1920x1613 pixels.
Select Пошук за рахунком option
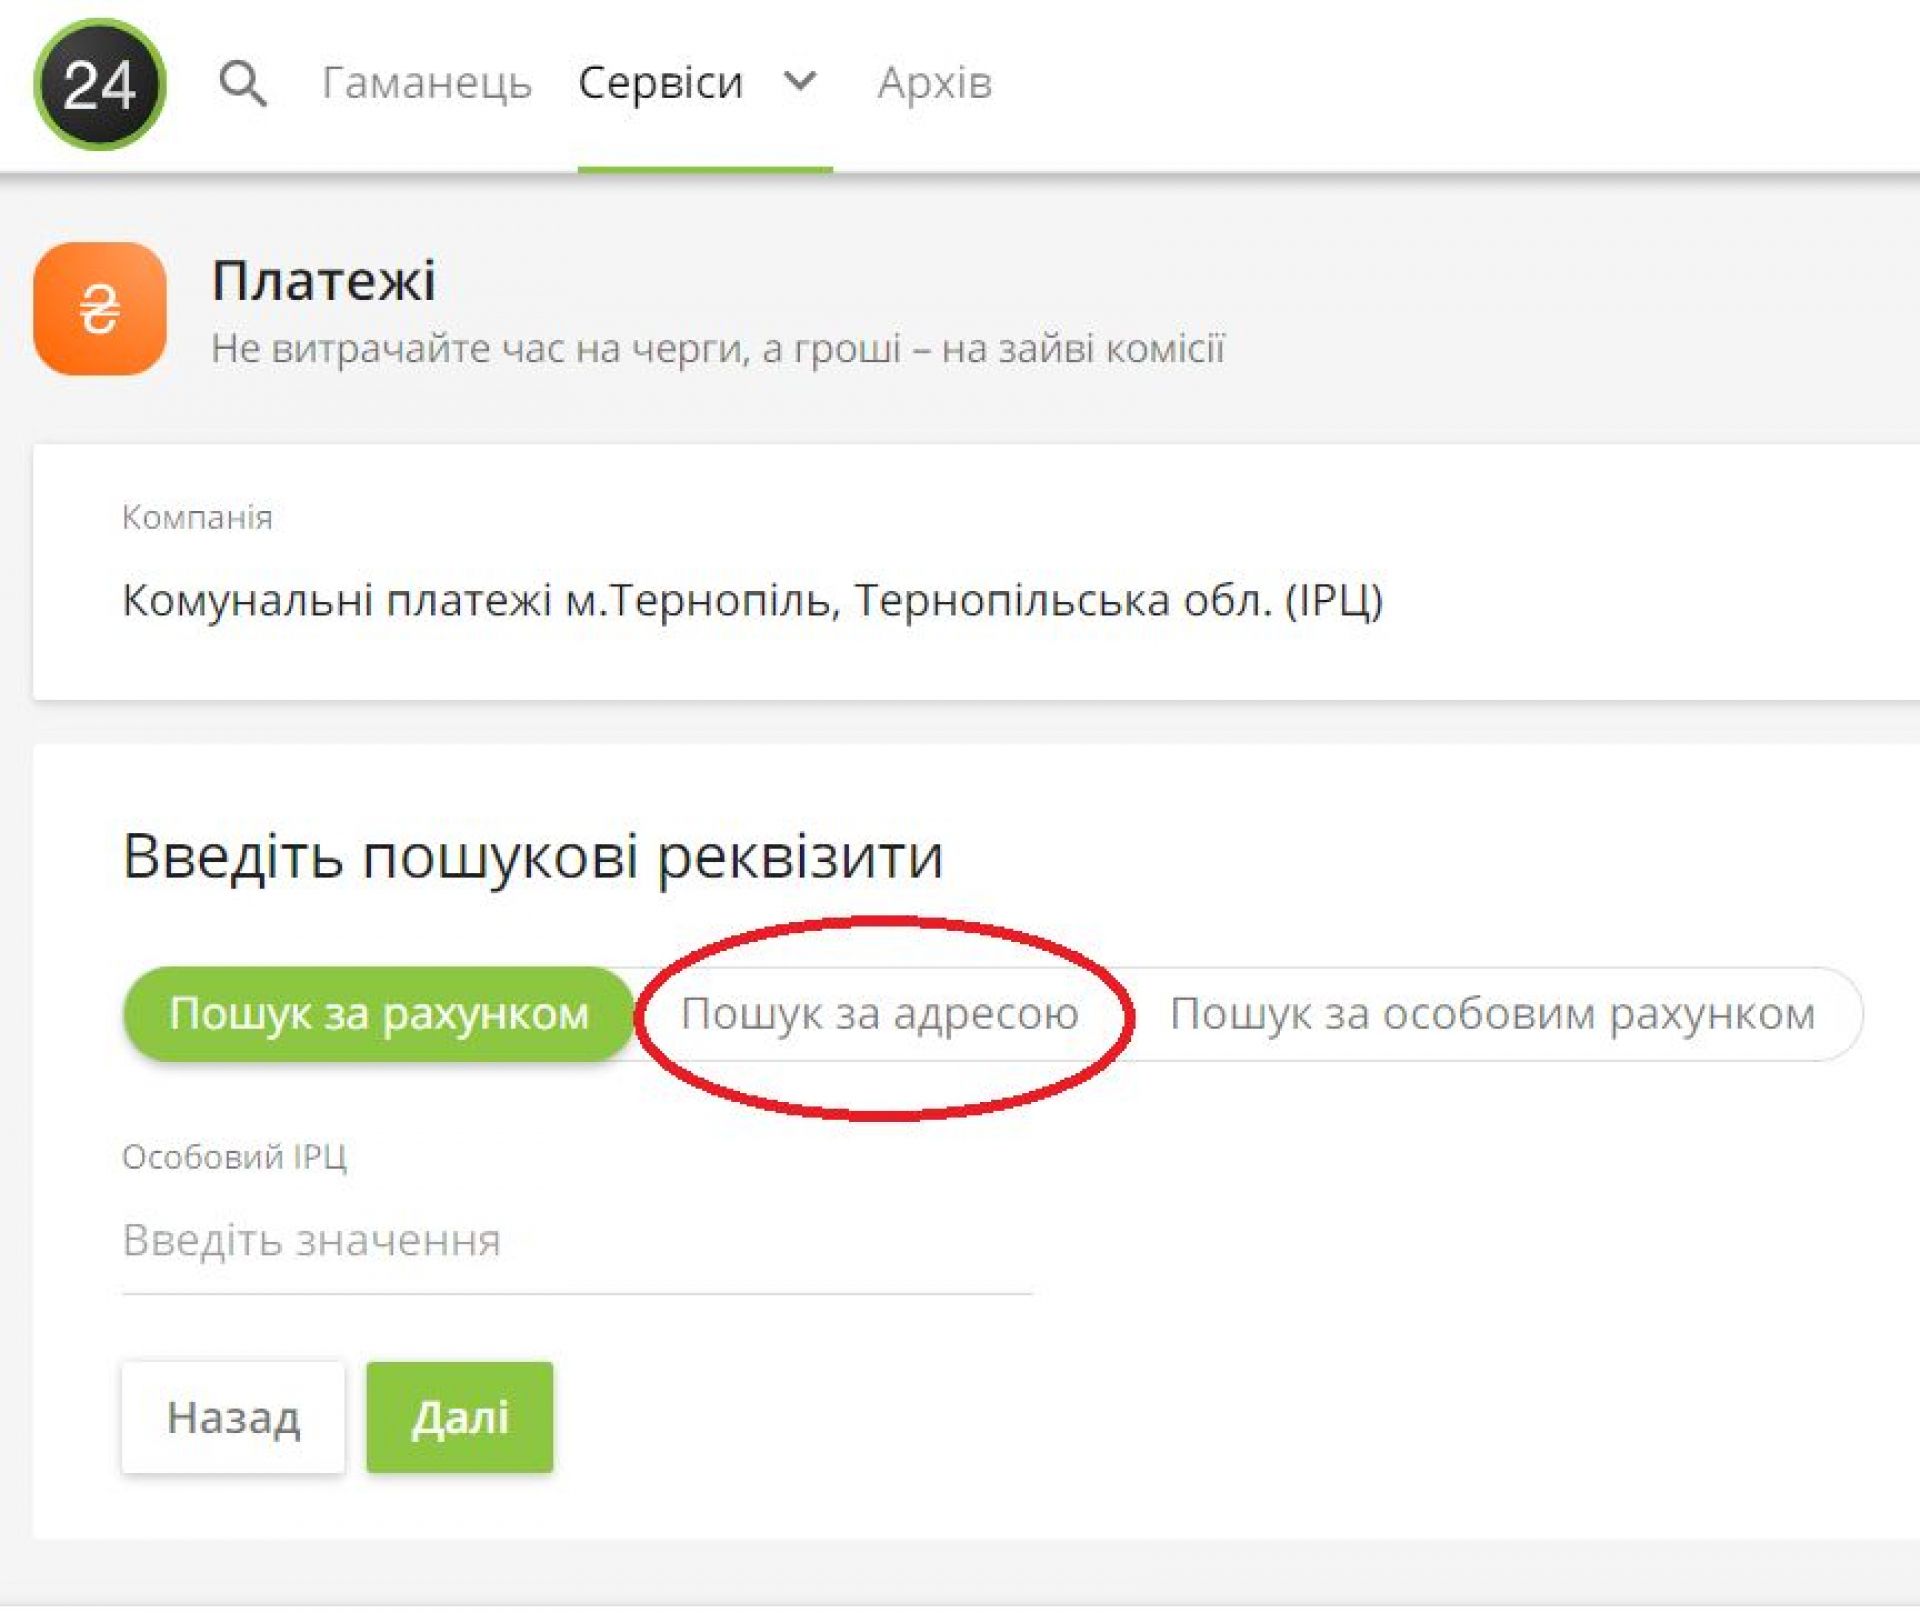(x=378, y=1013)
